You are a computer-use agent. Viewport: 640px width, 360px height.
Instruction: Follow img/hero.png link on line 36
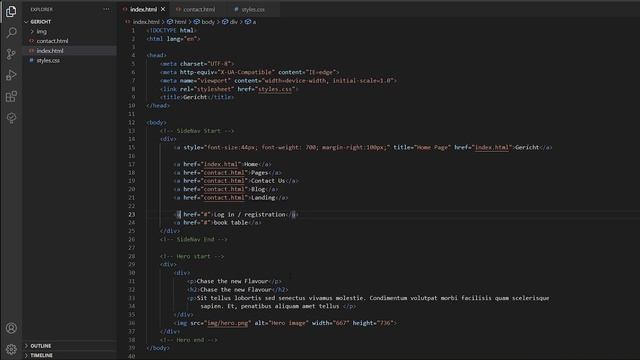227,323
